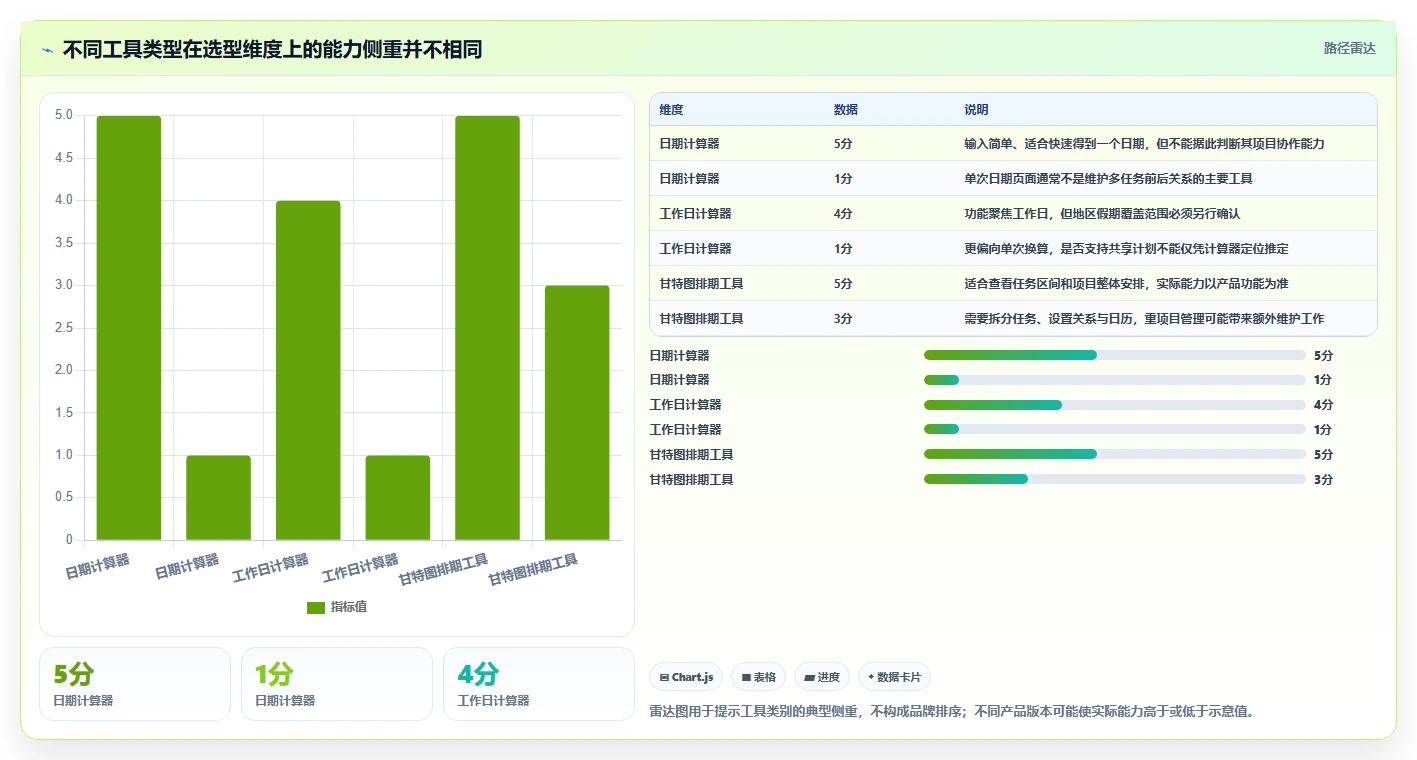Click 工作日计算器 in the table's 4分 row
The width and height of the screenshot is (1417, 760).
pos(696,214)
